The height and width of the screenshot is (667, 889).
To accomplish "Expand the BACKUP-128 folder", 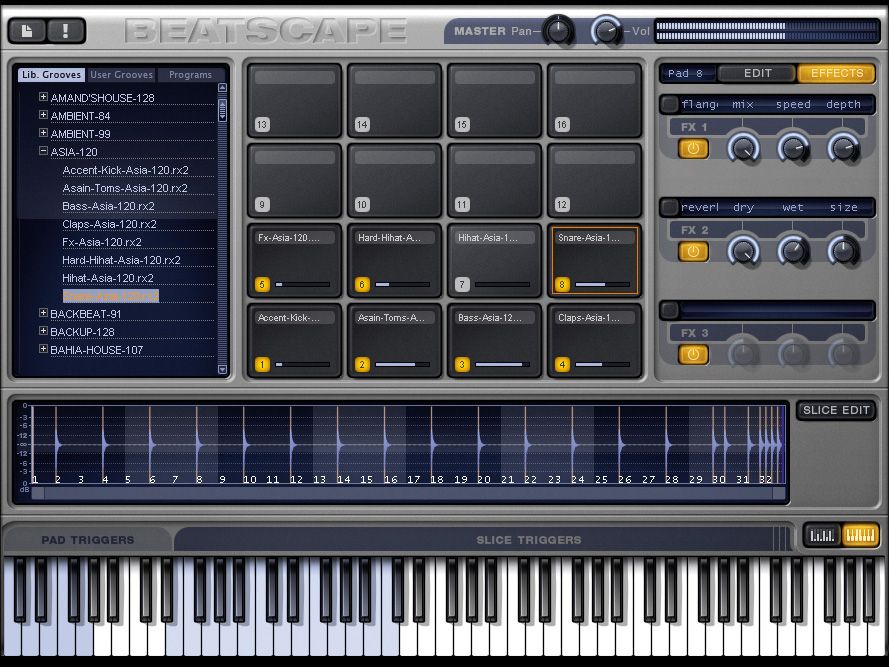I will coord(43,331).
